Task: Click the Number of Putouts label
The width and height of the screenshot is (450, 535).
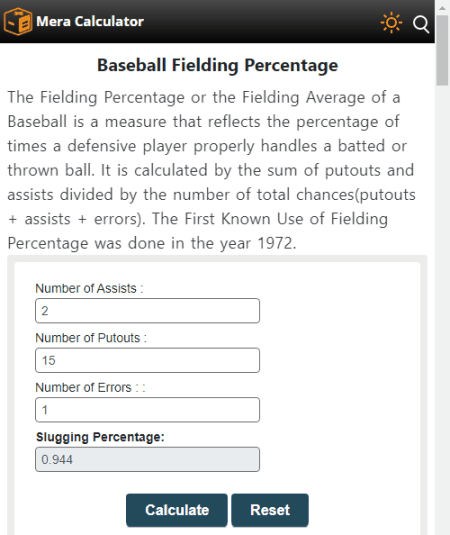Action: (x=91, y=338)
